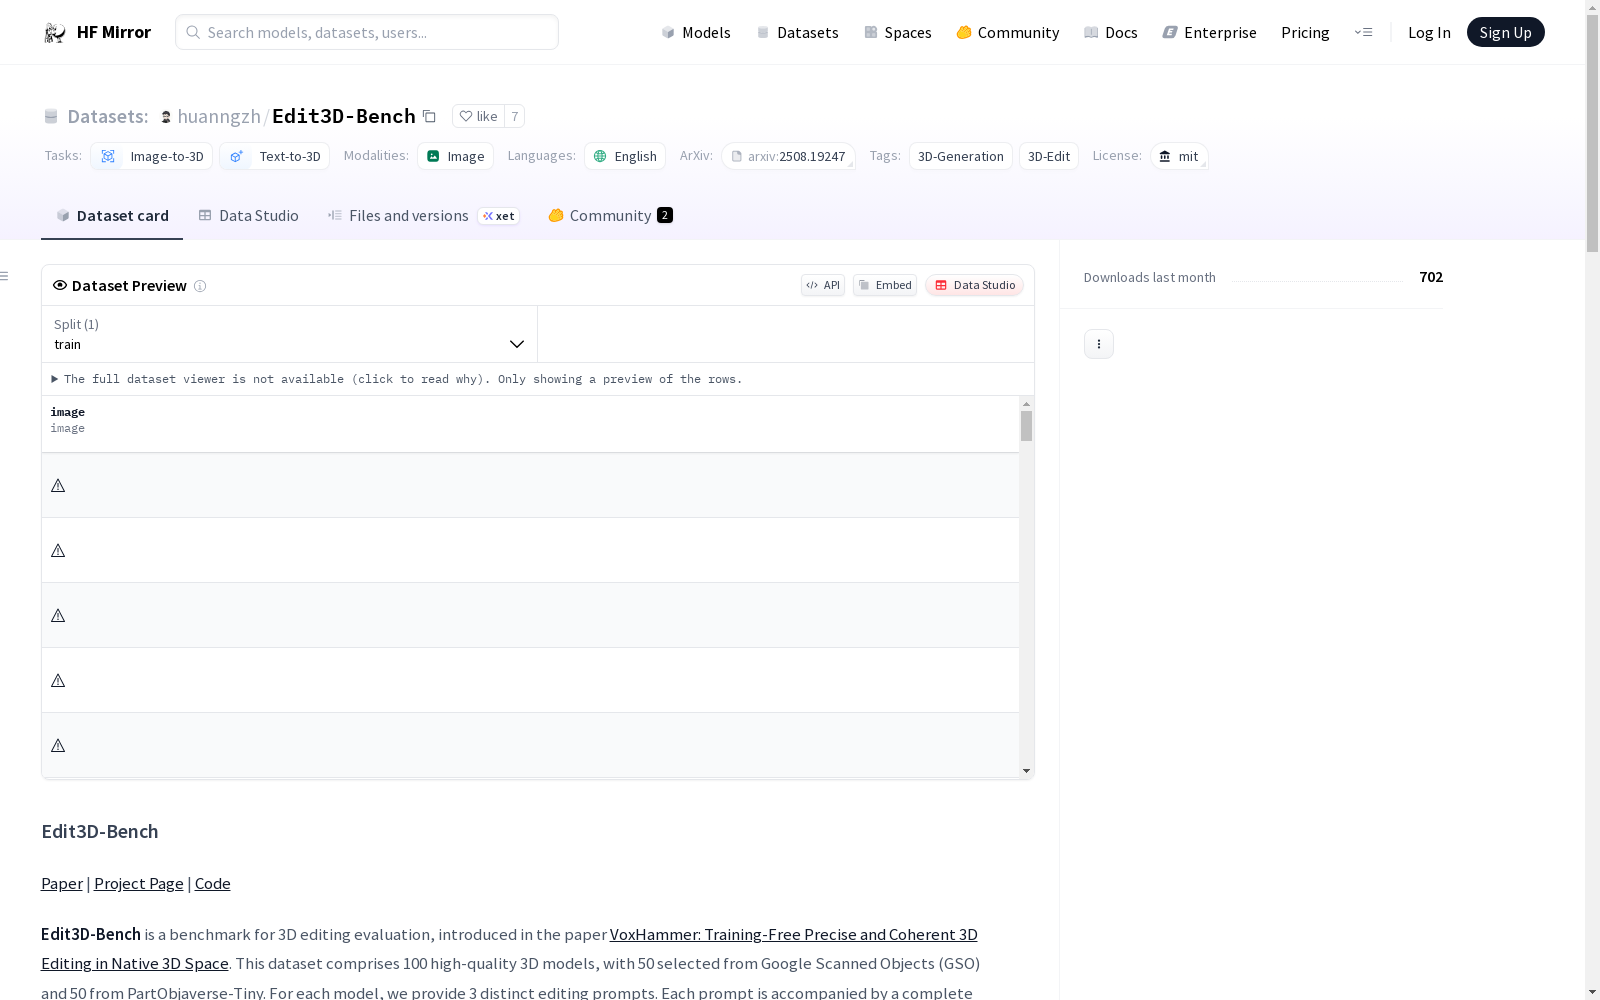The height and width of the screenshot is (1000, 1600).
Task: Open Docs in the top navigation
Action: click(x=1111, y=33)
